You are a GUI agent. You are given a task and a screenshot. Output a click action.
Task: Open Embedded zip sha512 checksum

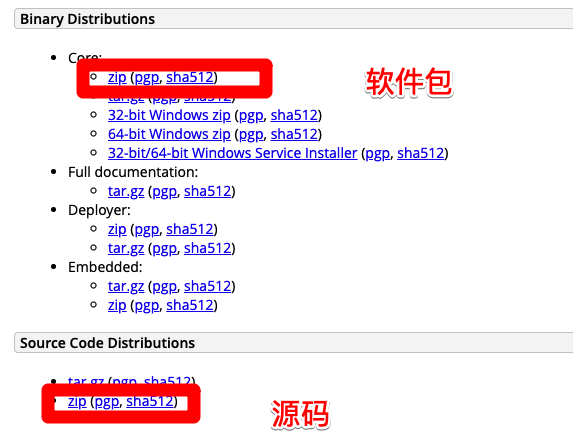point(190,306)
